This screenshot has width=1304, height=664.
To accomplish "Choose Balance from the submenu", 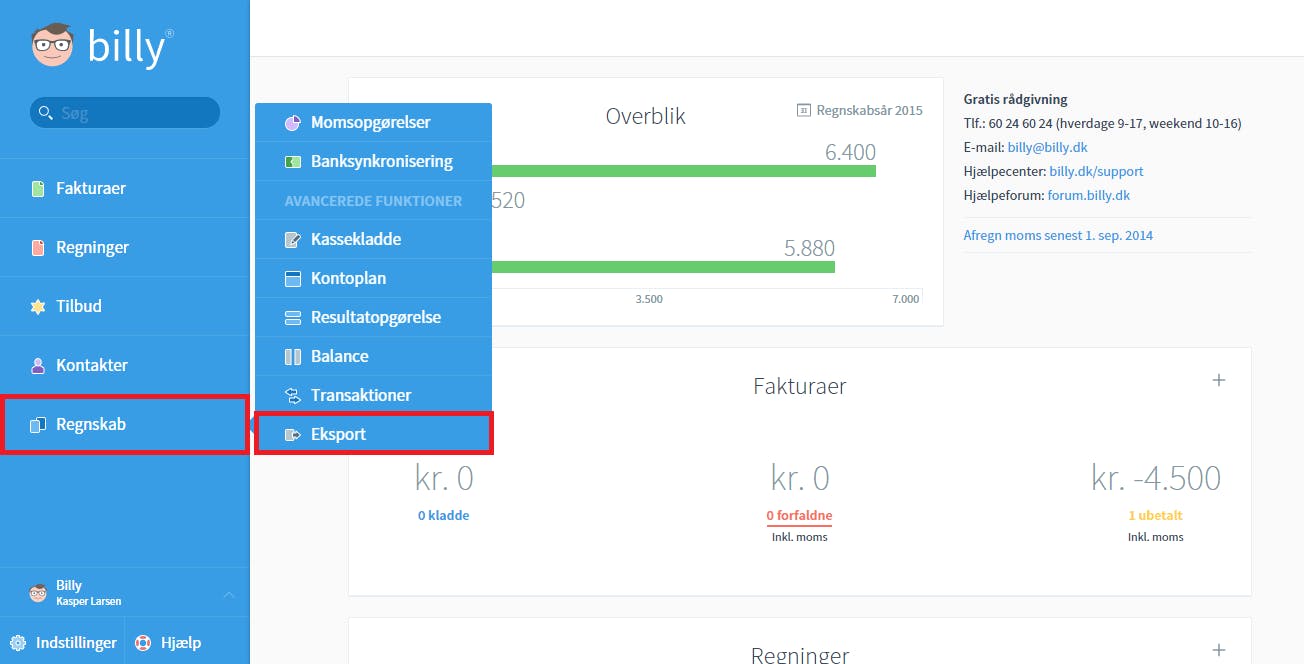I will point(373,357).
